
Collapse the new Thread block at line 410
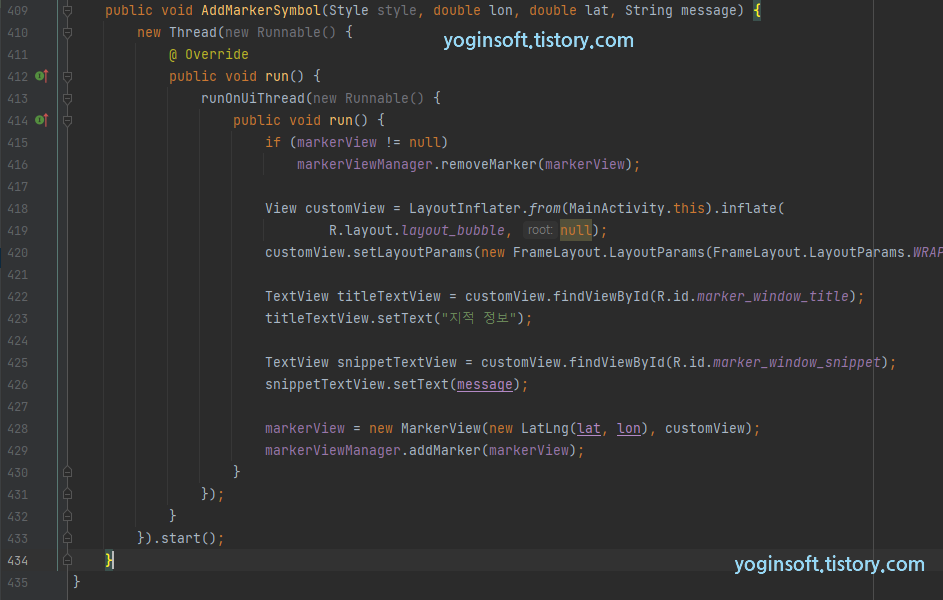(x=67, y=32)
